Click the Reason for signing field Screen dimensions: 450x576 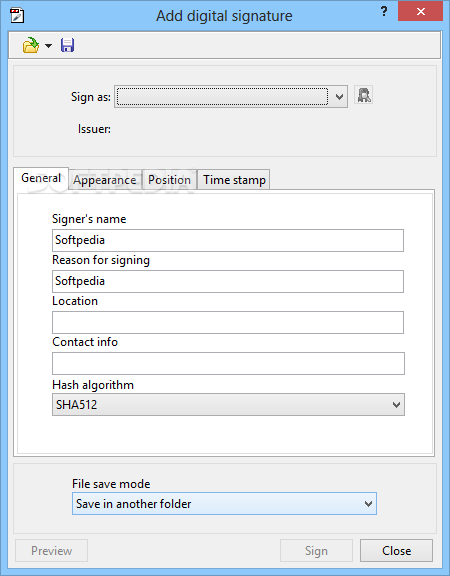pos(228,281)
